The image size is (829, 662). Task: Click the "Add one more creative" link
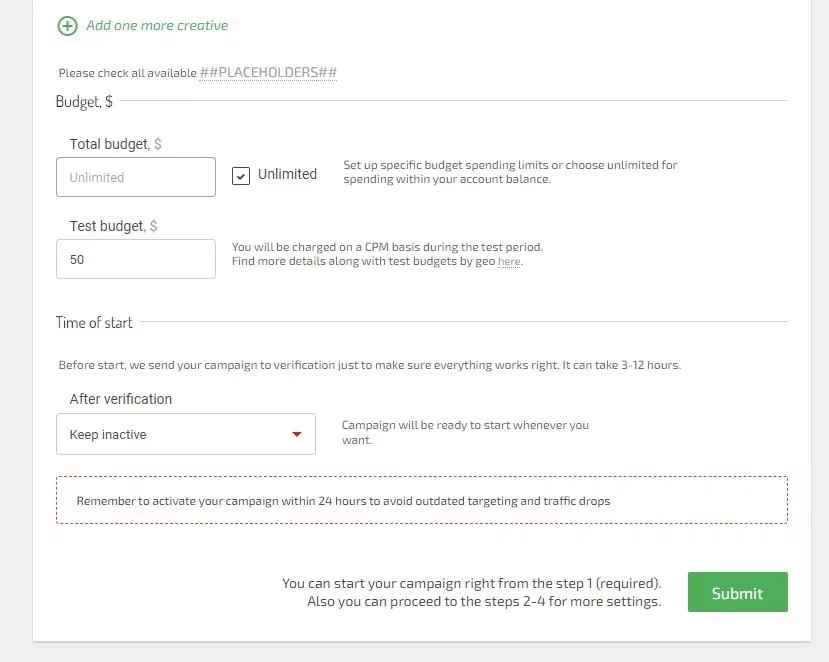[157, 25]
